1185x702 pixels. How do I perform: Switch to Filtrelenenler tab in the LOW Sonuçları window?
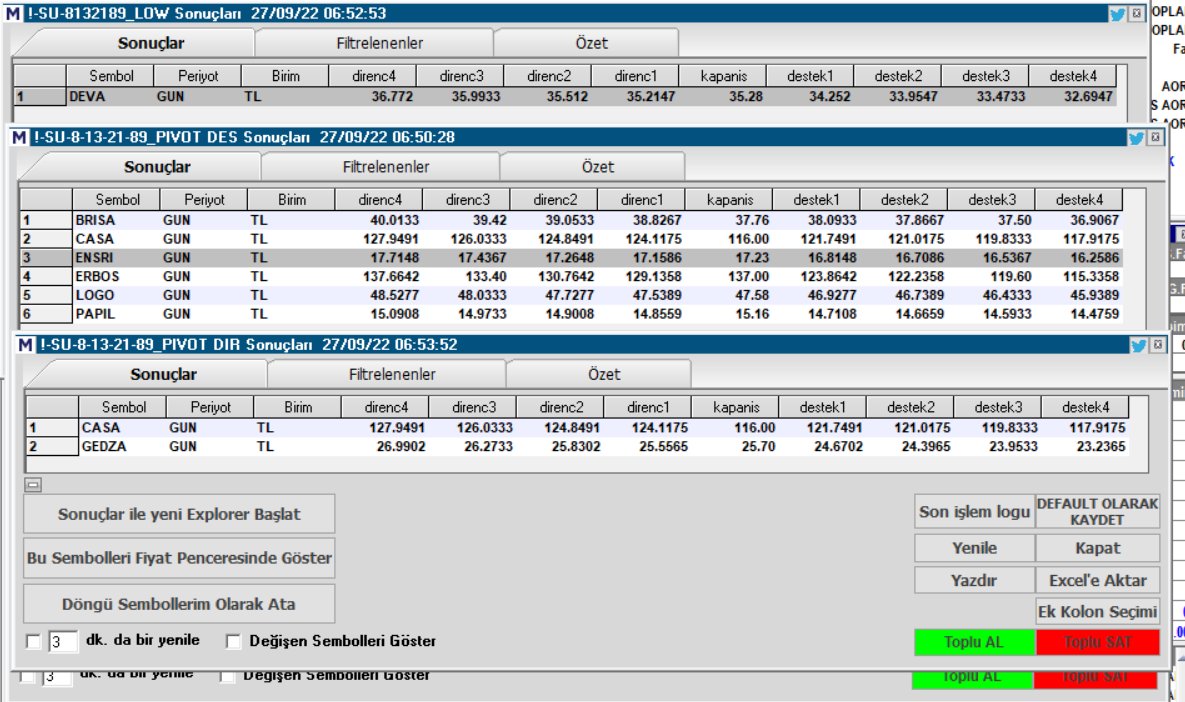(379, 43)
